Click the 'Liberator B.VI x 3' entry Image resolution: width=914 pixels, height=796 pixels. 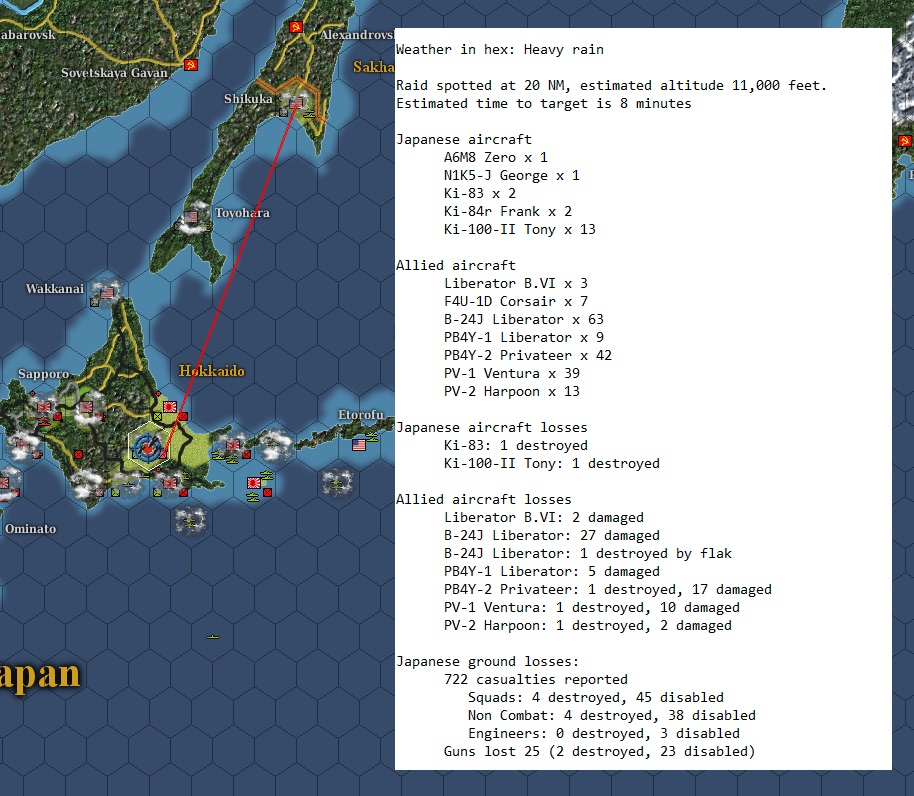[516, 284]
